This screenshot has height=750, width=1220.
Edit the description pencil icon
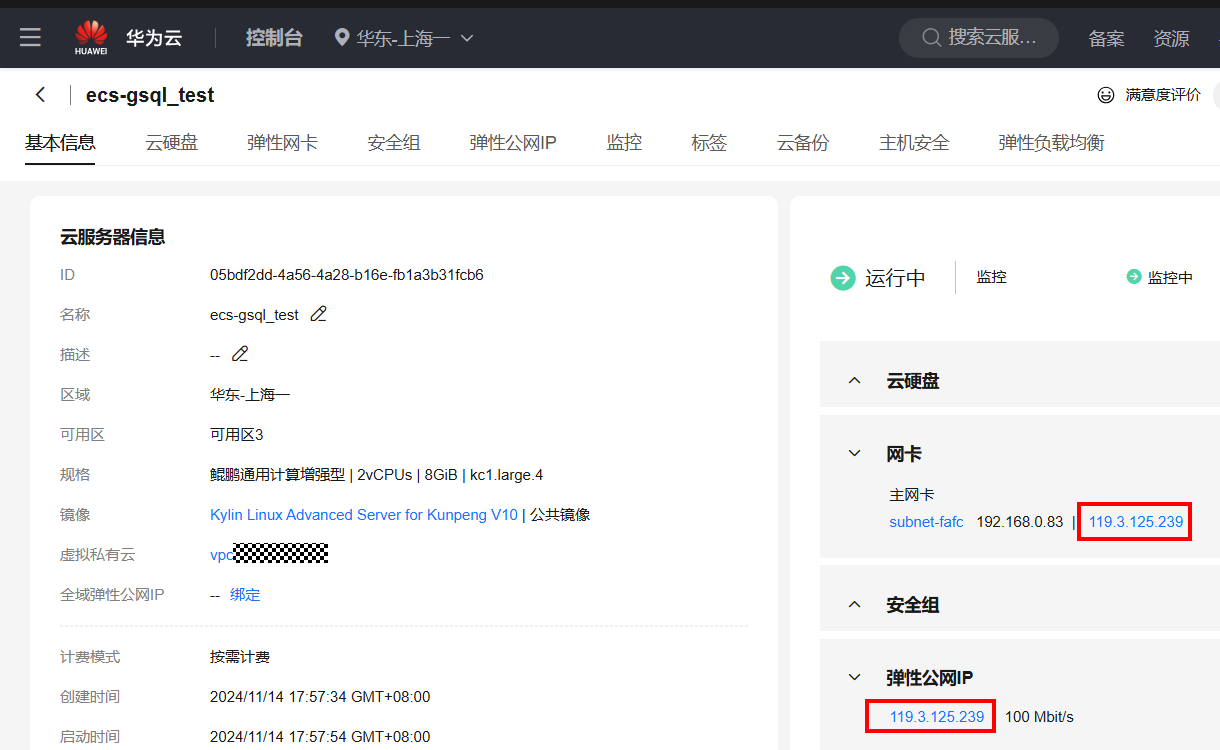pyautogui.click(x=240, y=354)
